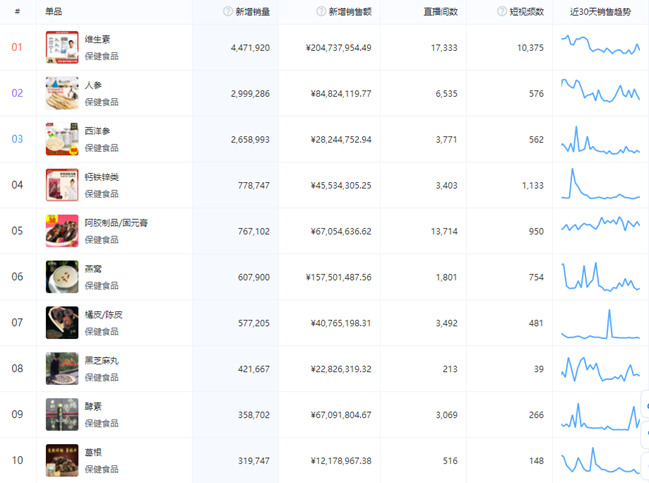Sort by the 新增销量 column header
Viewport: 649px width, 483px height.
tap(252, 12)
